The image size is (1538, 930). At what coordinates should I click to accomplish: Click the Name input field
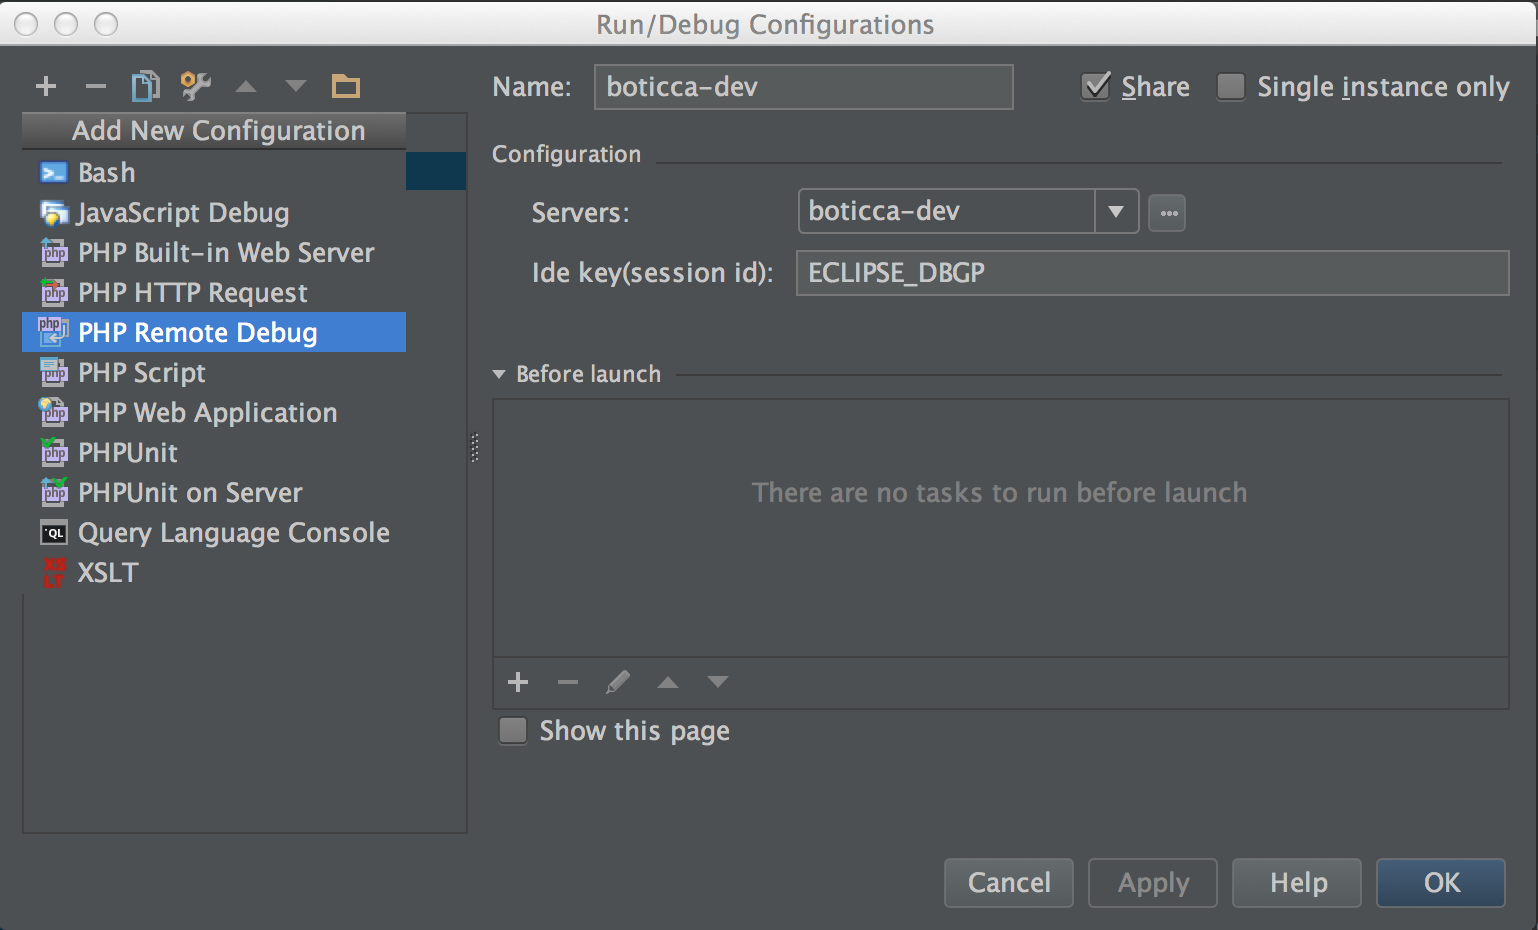click(x=803, y=87)
